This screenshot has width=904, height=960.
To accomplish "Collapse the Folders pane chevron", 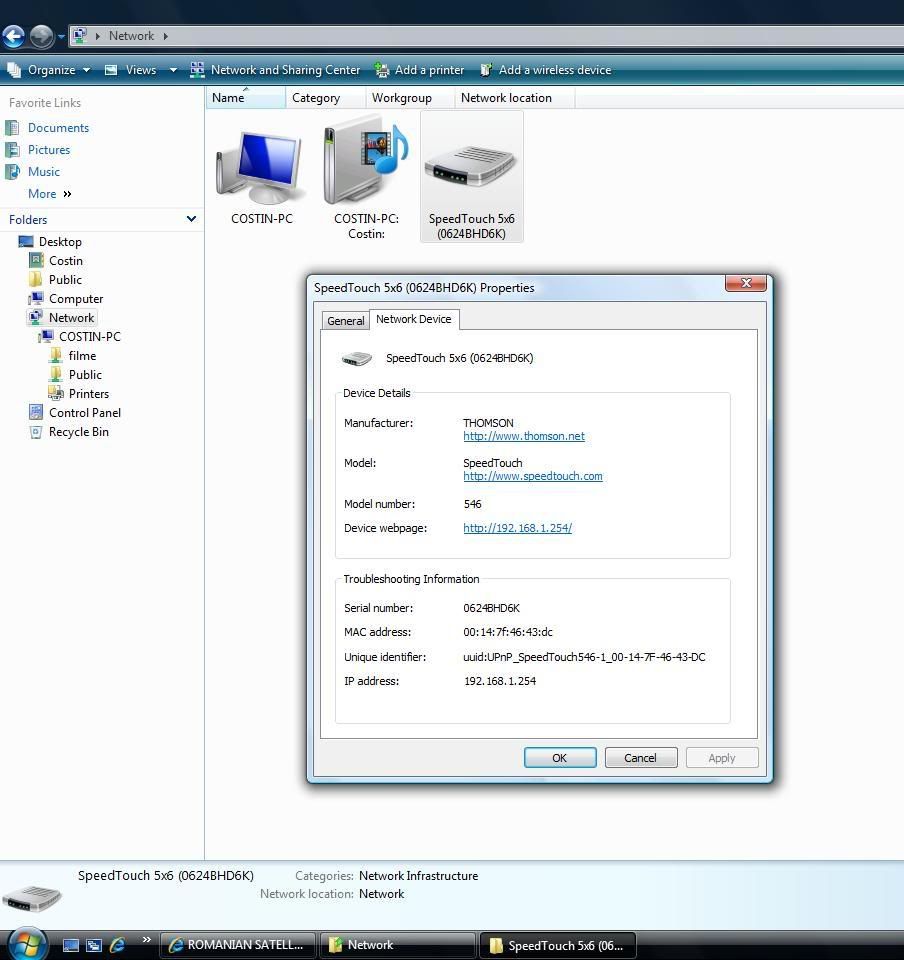I will click(x=191, y=219).
